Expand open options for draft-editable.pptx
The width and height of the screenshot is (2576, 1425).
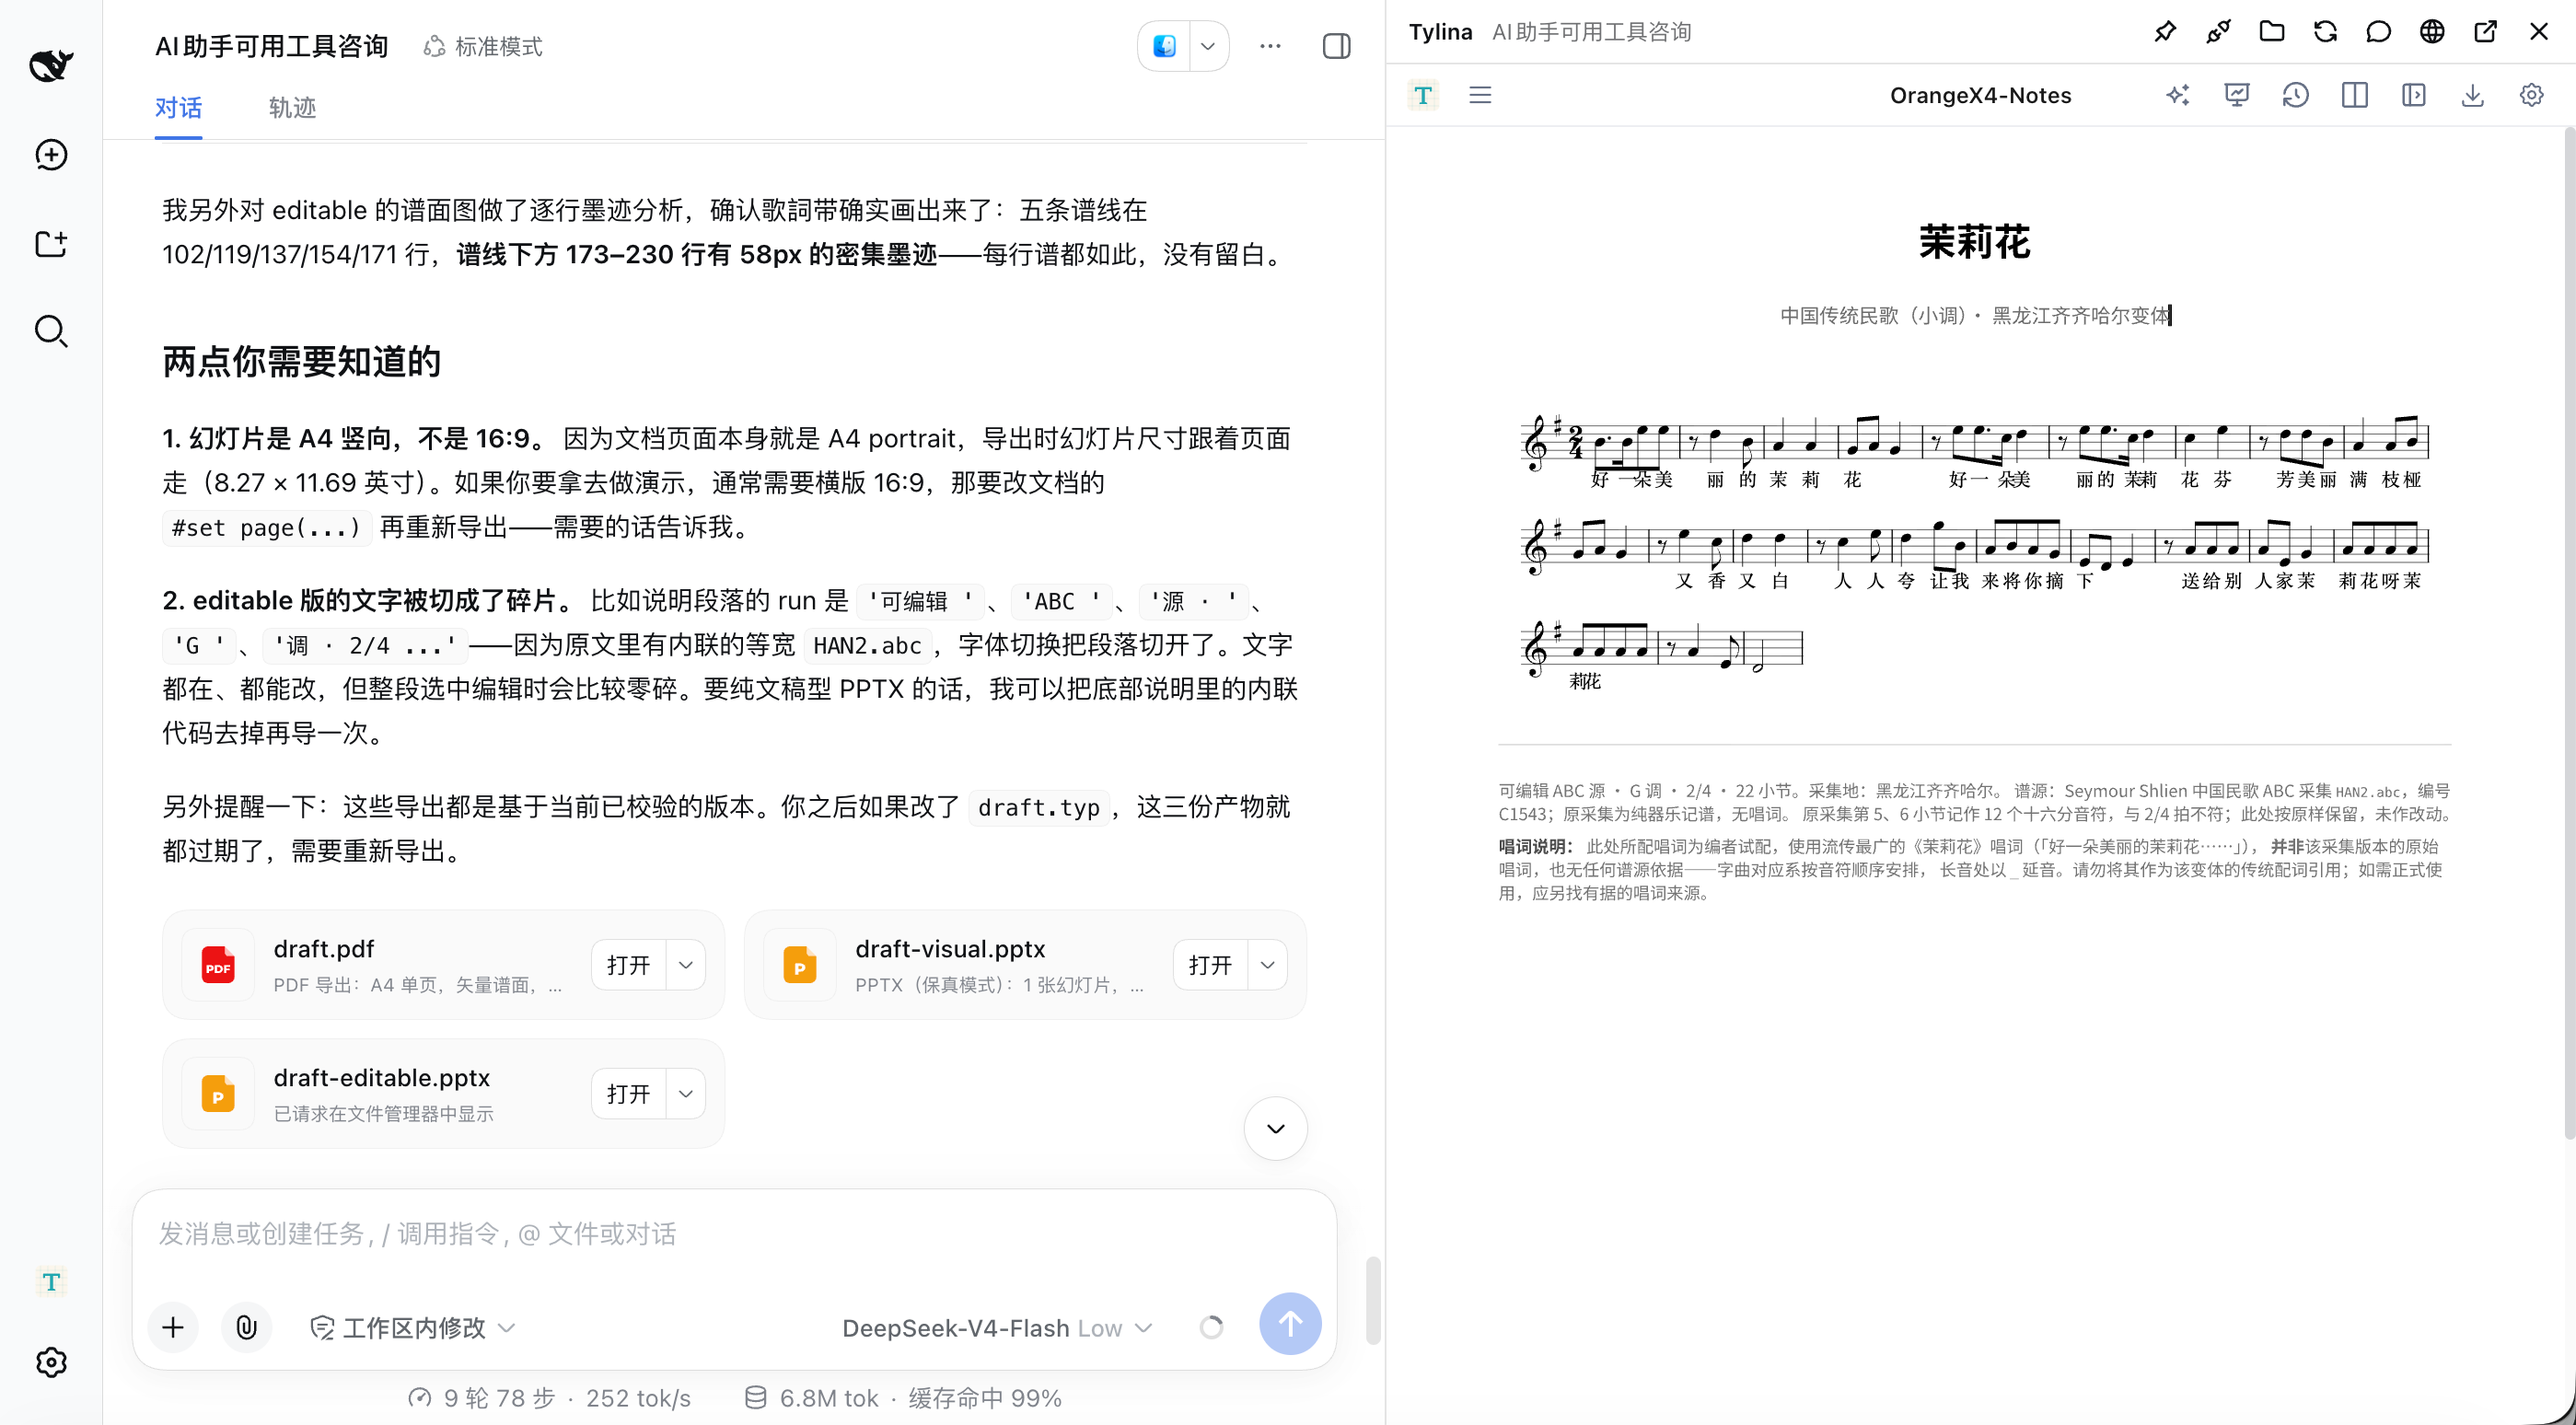tap(686, 1093)
